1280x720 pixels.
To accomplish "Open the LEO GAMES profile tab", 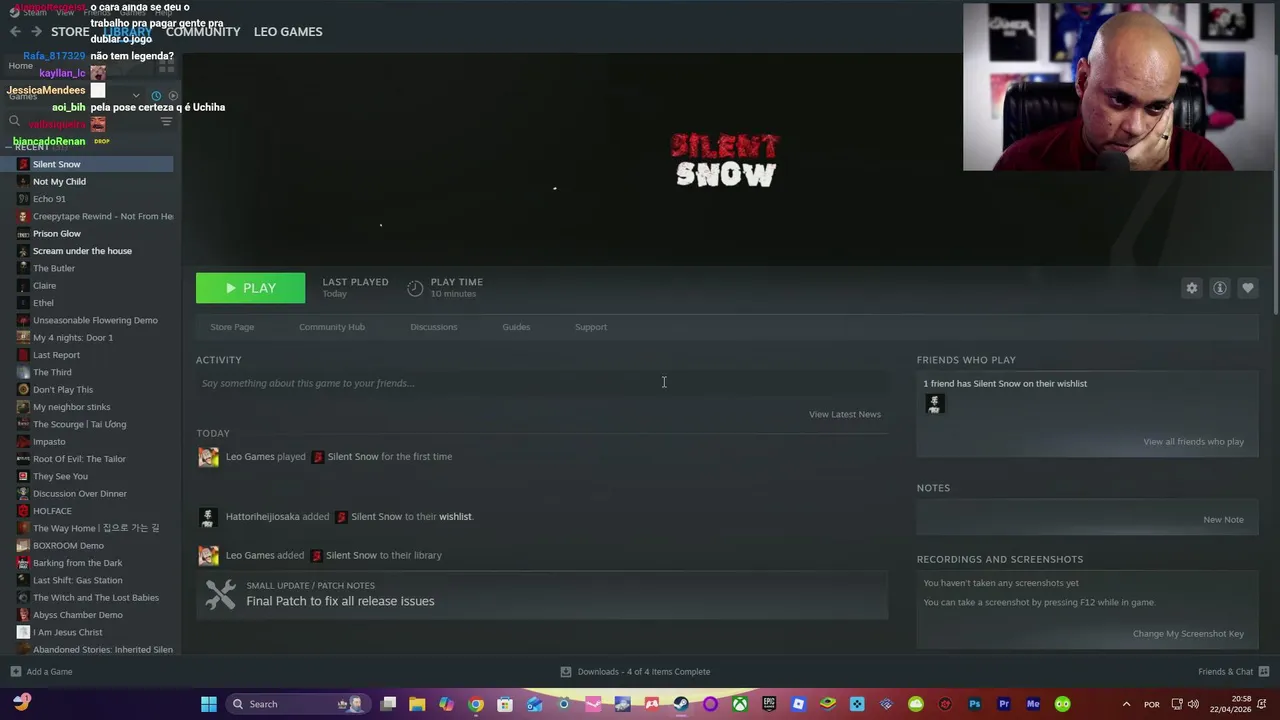I will pos(288,32).
